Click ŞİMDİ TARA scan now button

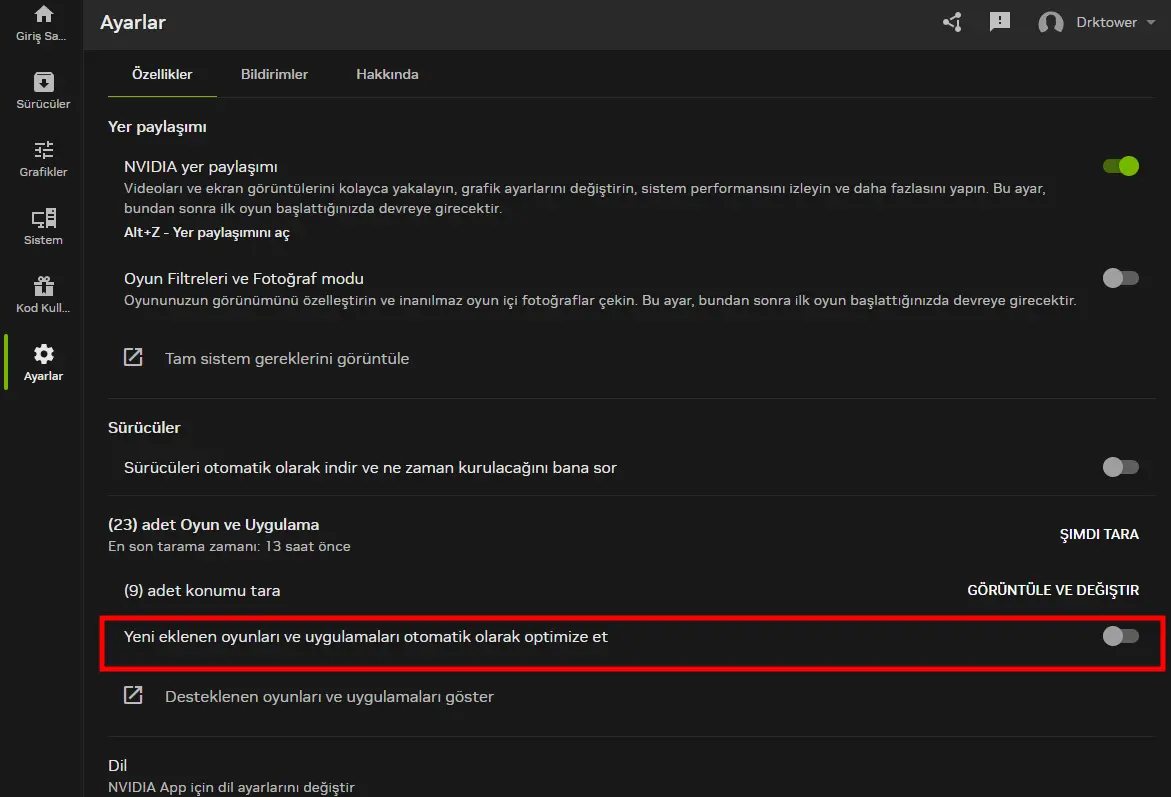1099,534
